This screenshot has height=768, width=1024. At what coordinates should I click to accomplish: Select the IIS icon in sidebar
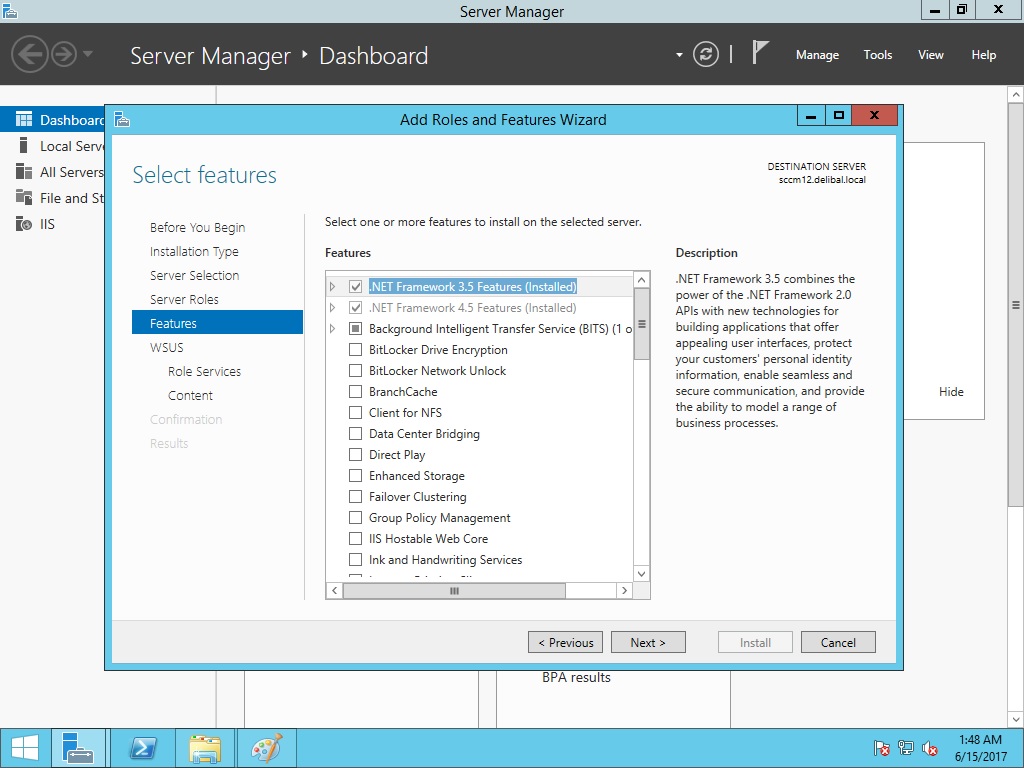pos(23,224)
